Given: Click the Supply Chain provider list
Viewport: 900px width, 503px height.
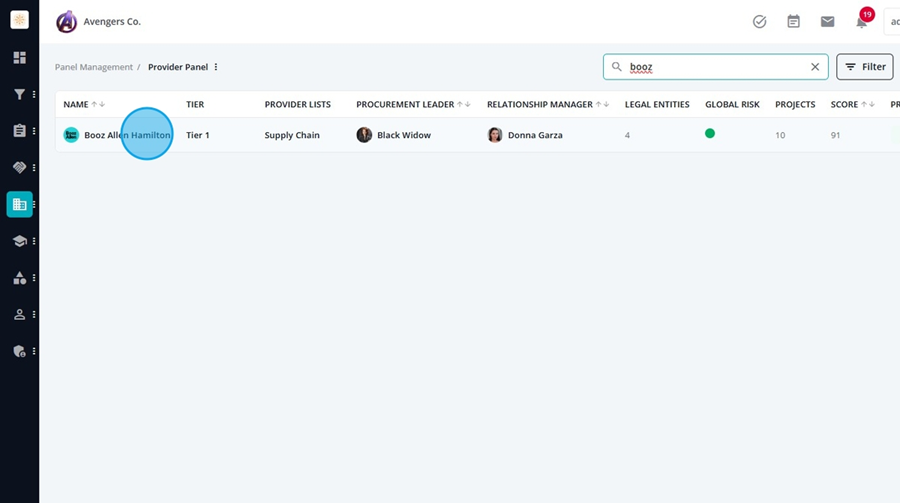Looking at the screenshot, I should (292, 135).
